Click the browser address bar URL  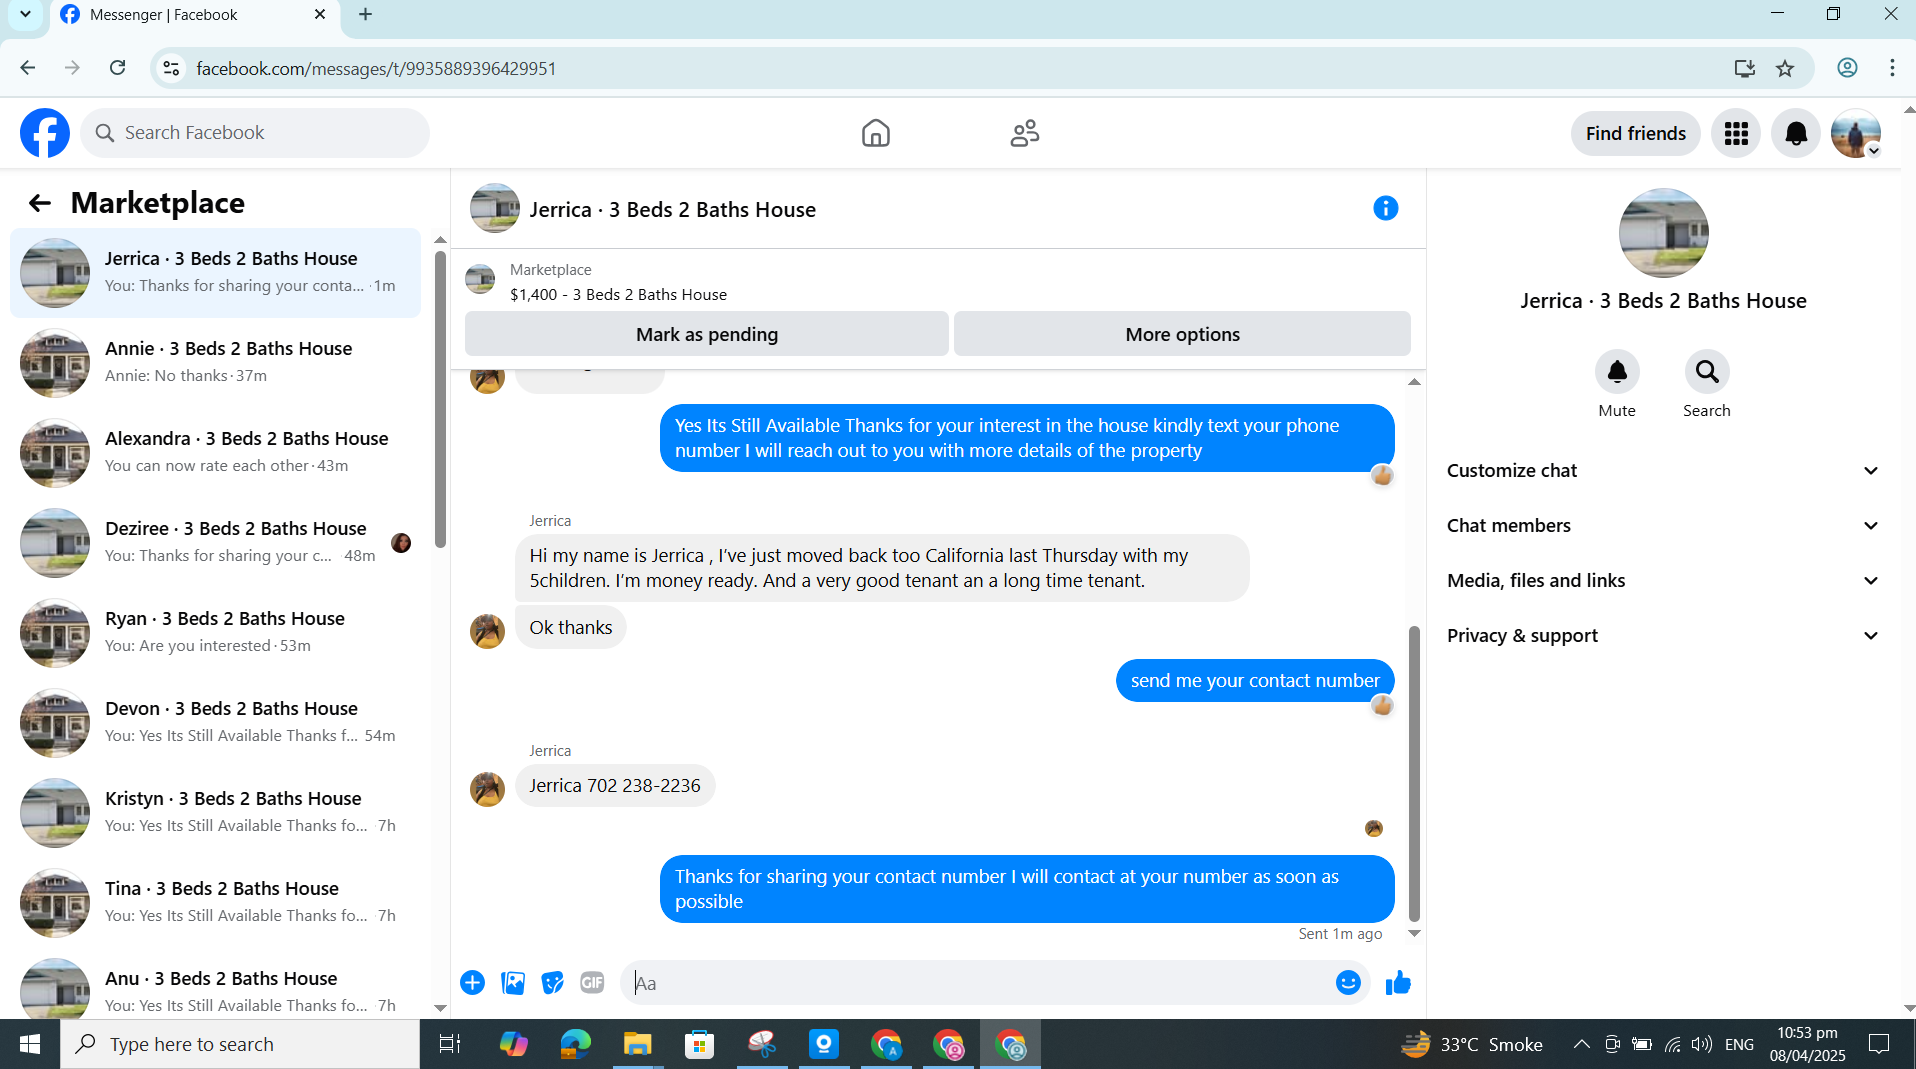click(x=376, y=68)
